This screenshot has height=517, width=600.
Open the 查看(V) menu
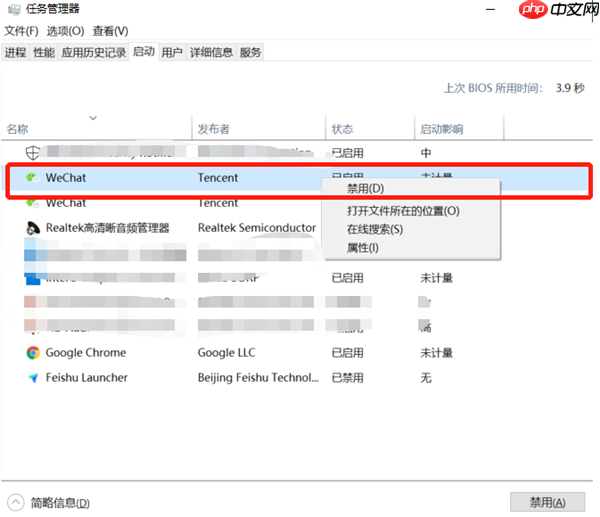[x=111, y=31]
